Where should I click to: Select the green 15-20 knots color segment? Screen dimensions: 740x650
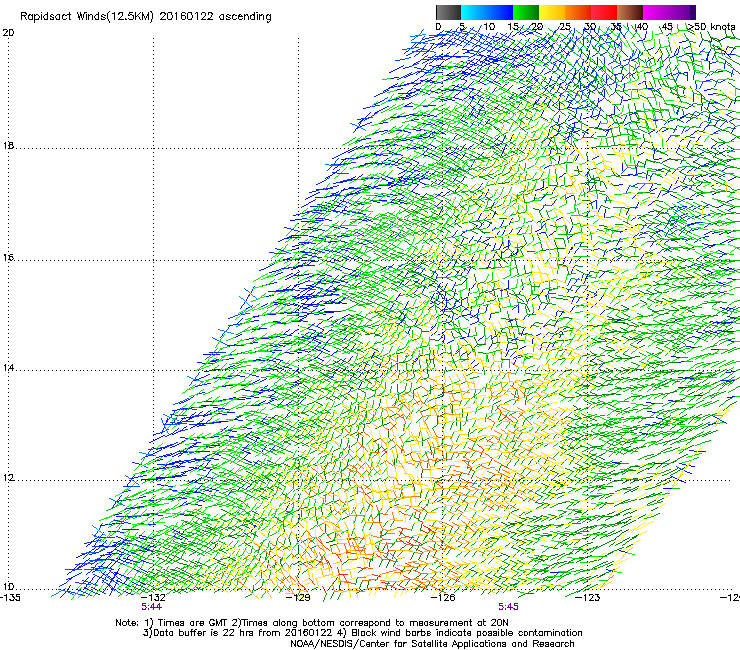tap(526, 12)
